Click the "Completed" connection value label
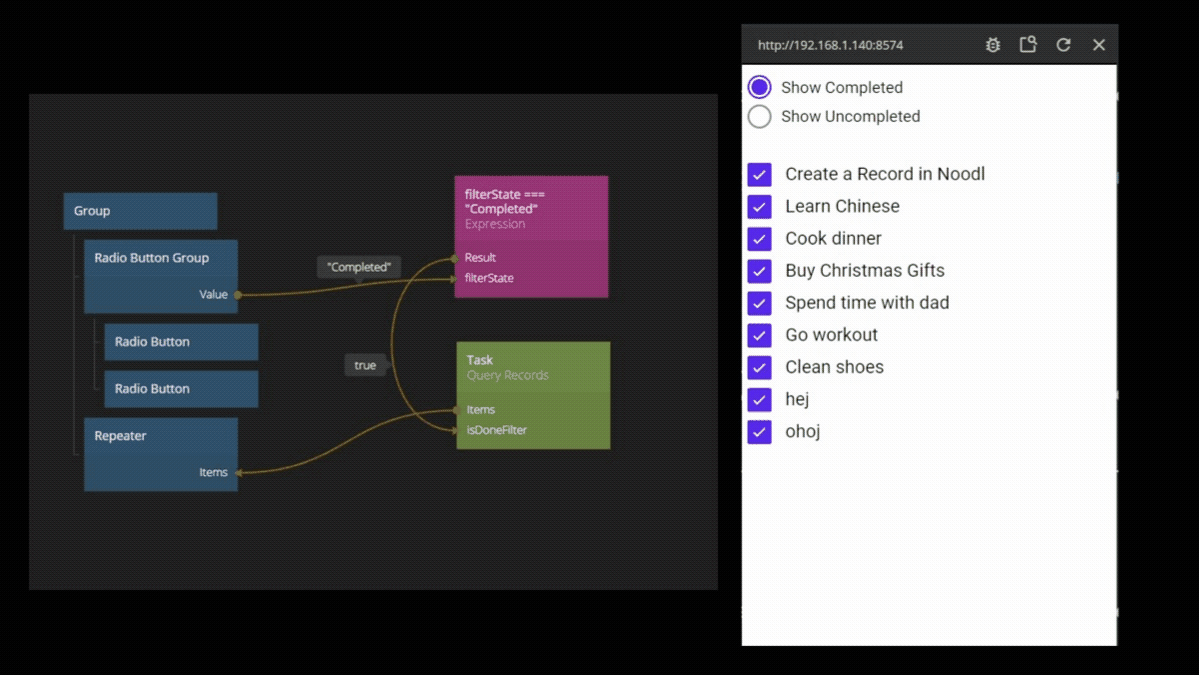 (359, 267)
